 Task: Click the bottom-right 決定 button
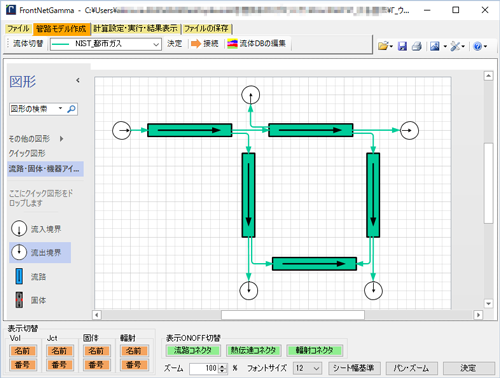(x=468, y=368)
